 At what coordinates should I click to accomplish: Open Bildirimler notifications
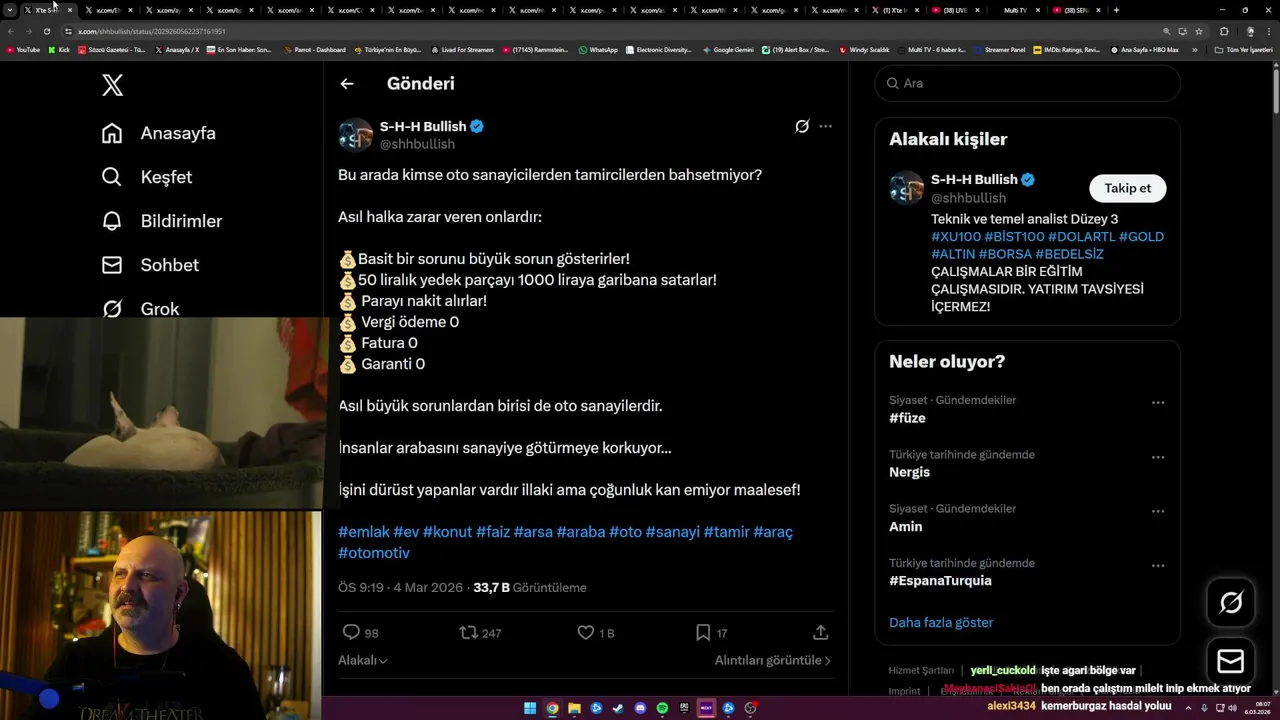162,221
